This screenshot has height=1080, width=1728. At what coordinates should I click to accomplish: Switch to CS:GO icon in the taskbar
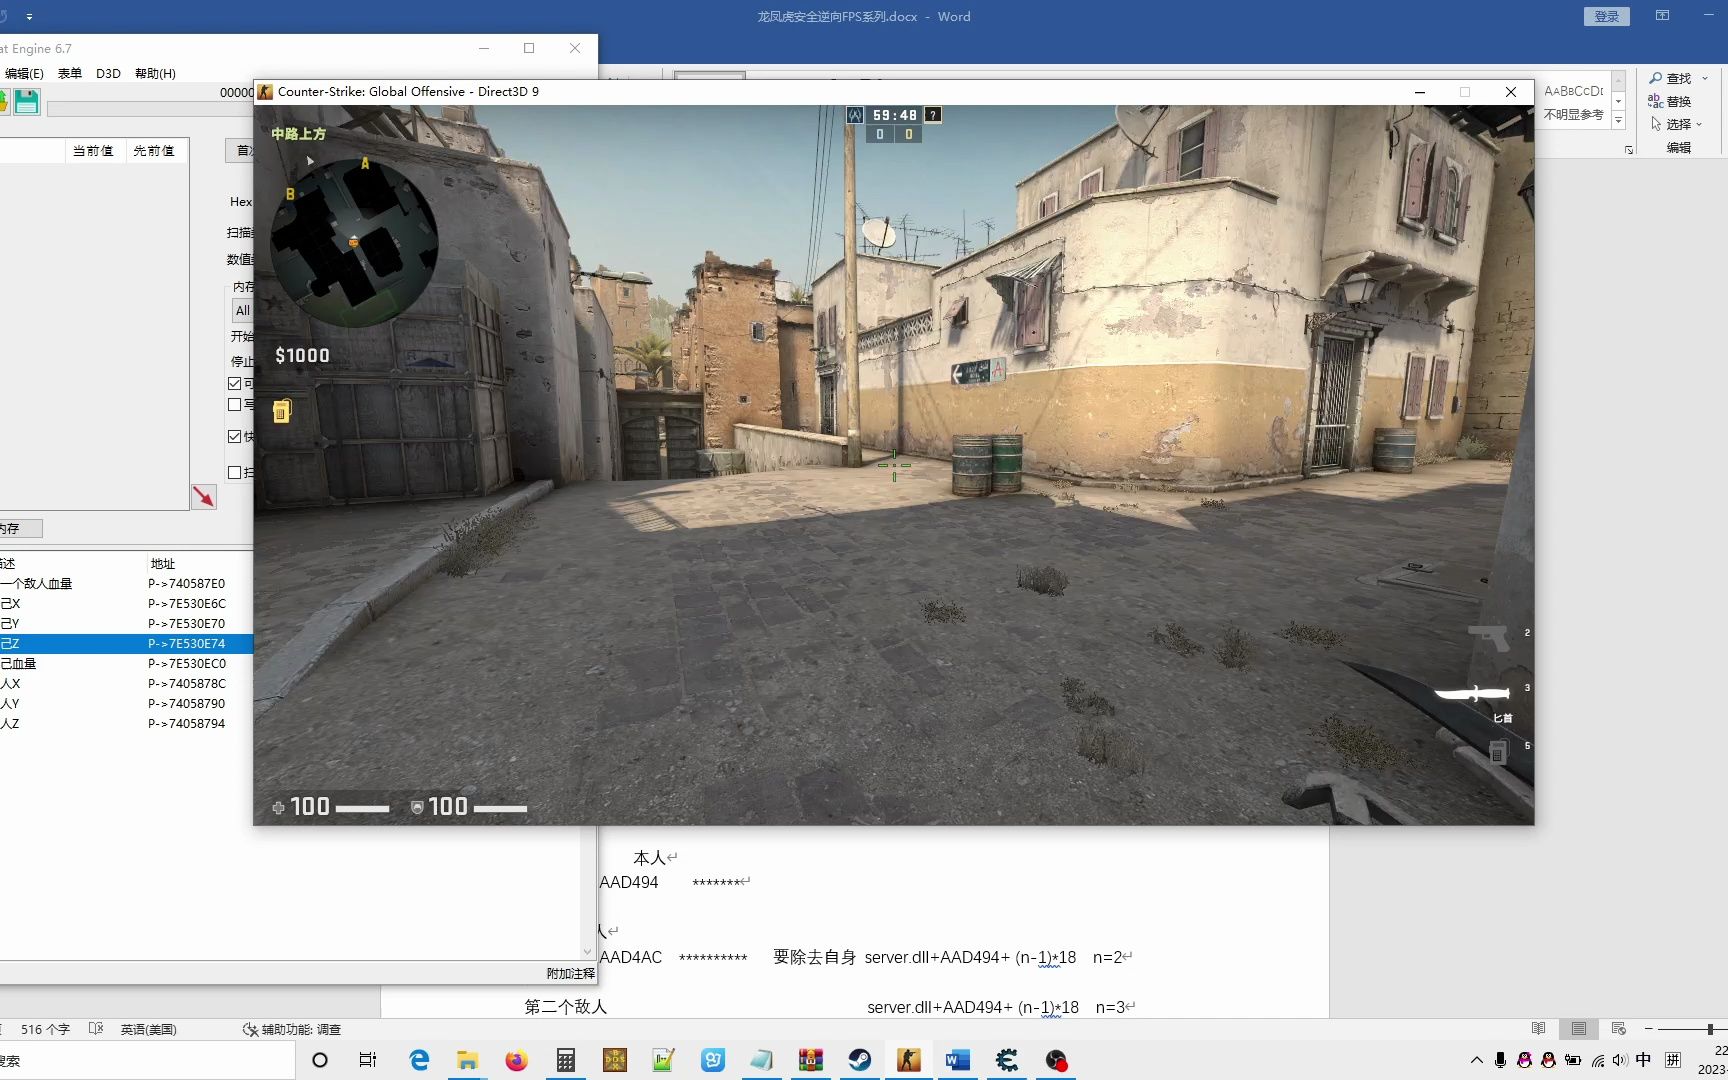click(x=908, y=1060)
